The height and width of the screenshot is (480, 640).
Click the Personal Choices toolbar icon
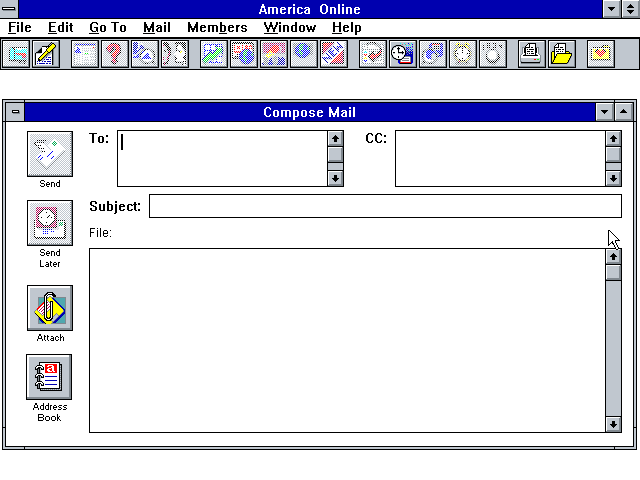click(493, 54)
